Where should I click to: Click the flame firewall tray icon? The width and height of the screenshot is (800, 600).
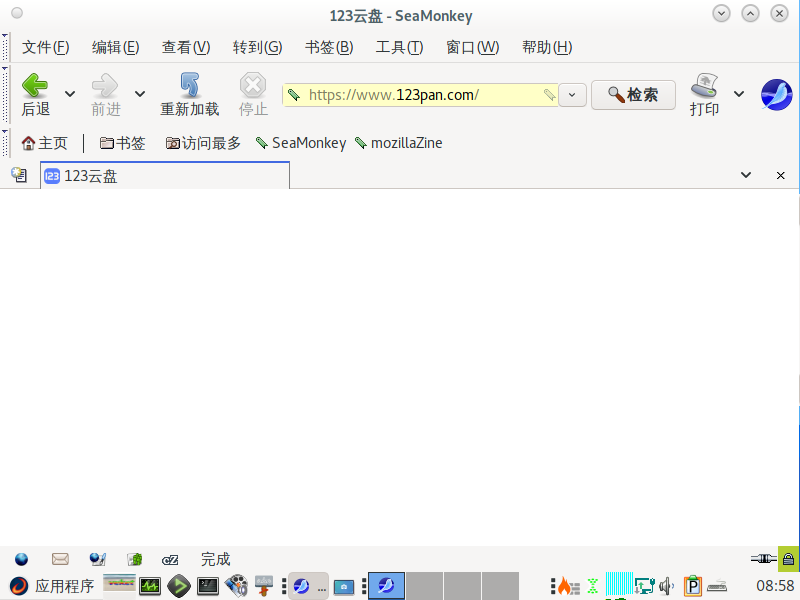pos(568,586)
